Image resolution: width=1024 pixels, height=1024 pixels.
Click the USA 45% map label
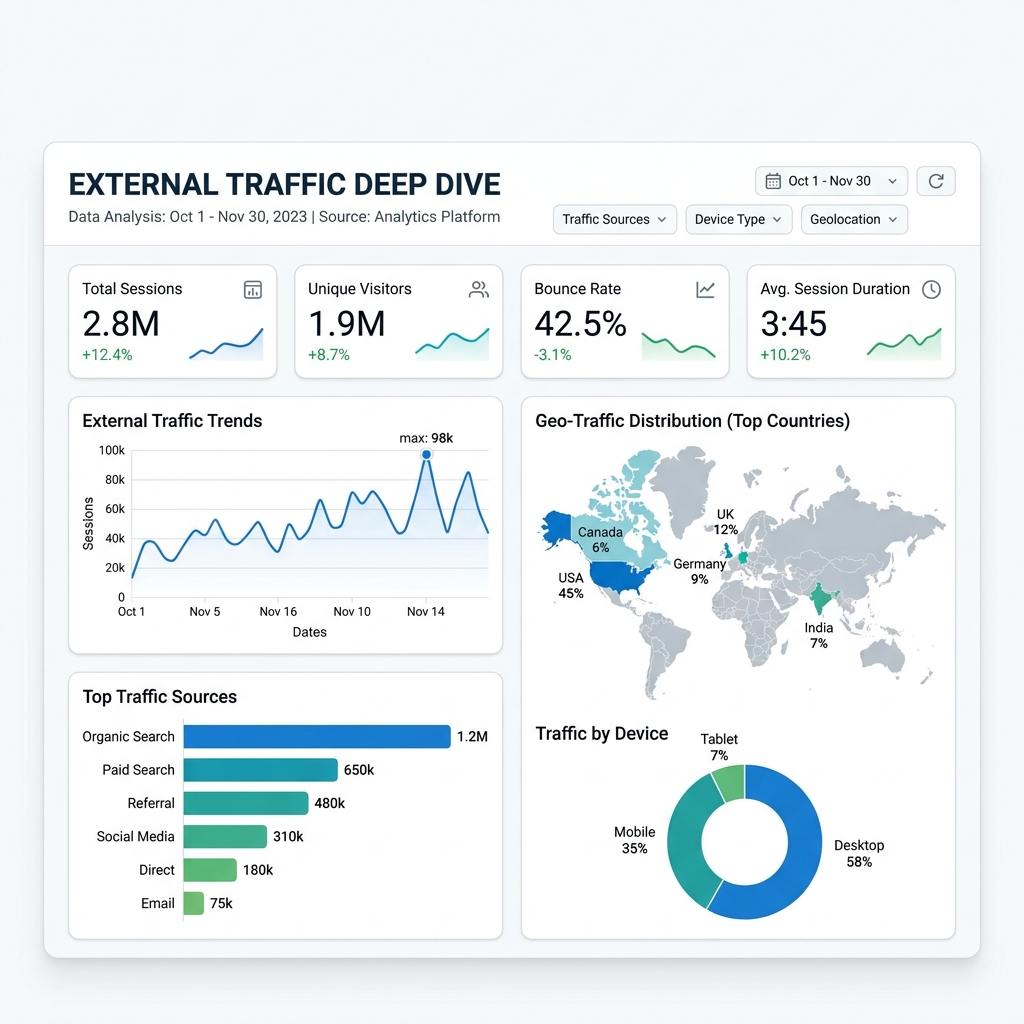[571, 586]
